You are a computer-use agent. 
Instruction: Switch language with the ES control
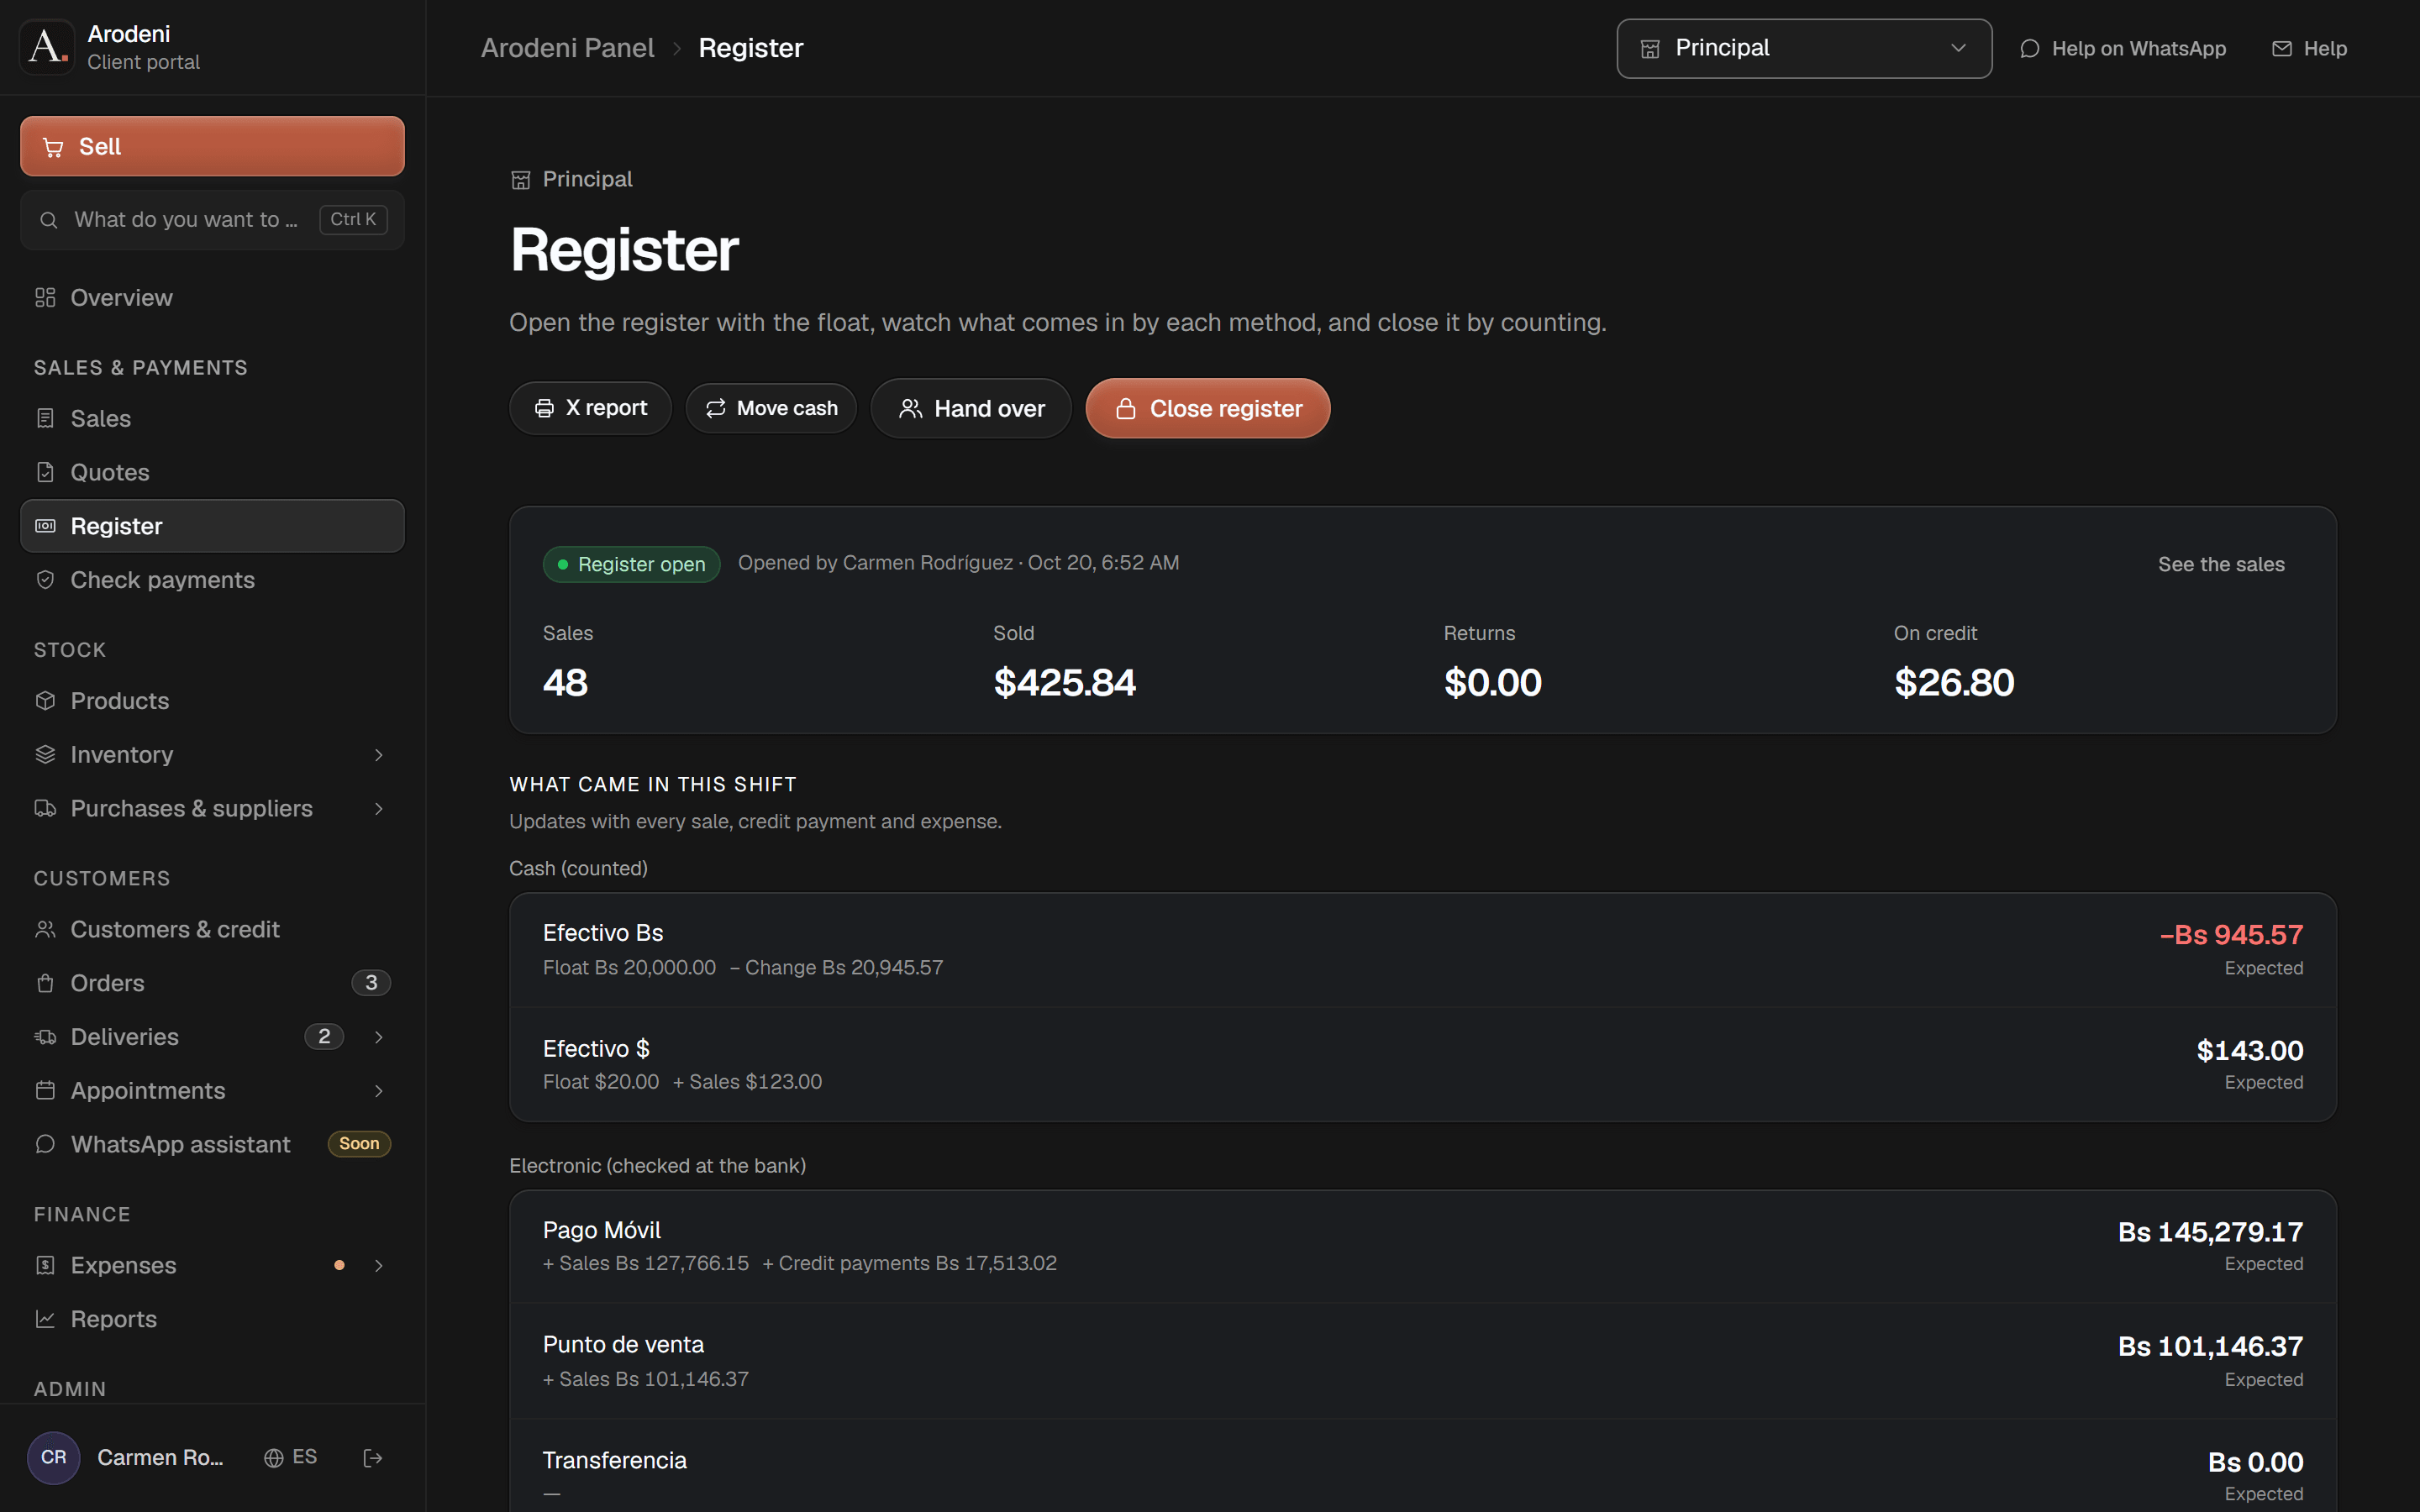click(x=290, y=1457)
